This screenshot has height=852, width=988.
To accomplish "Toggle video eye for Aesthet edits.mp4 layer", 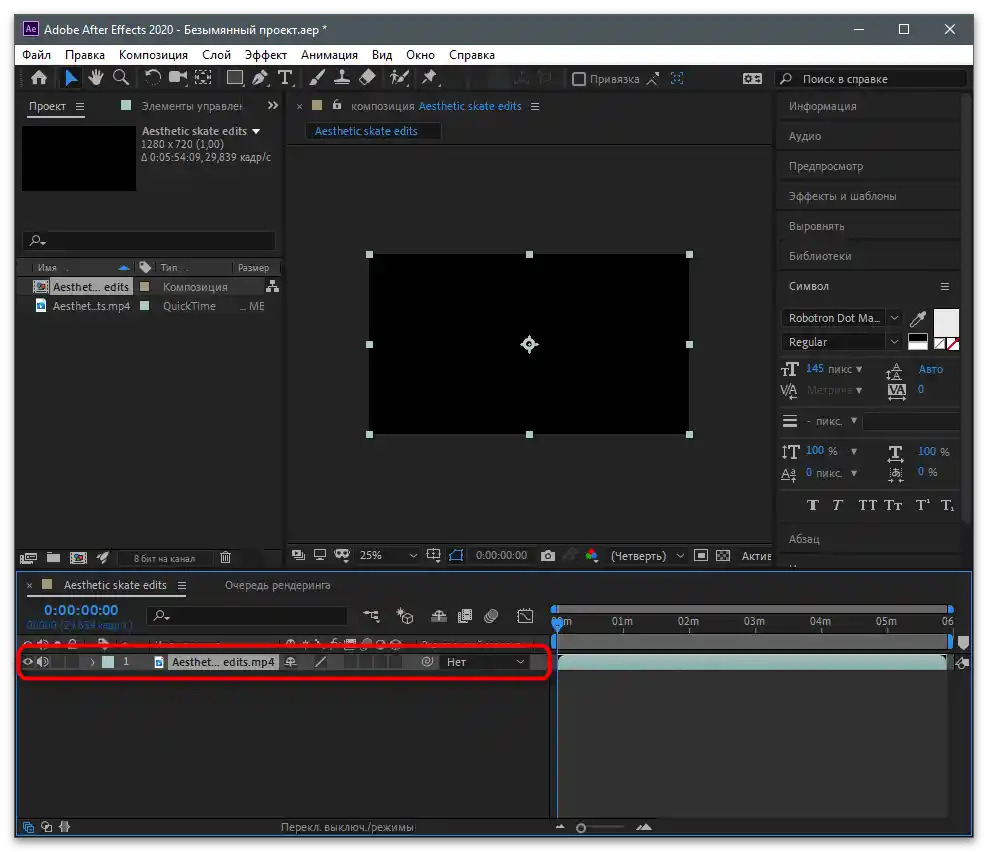I will pyautogui.click(x=28, y=662).
